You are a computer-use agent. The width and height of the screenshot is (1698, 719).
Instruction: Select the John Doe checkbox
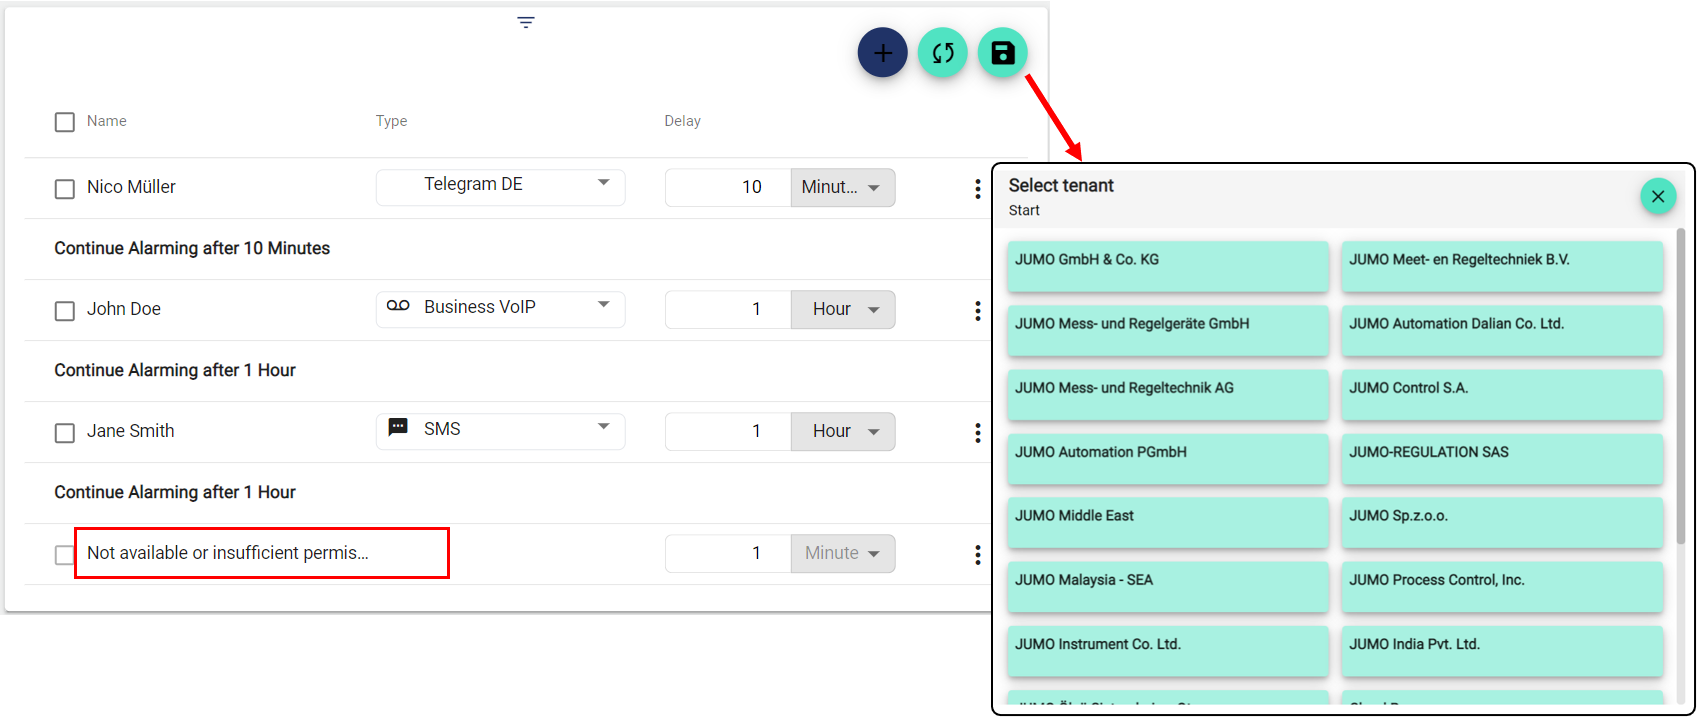65,310
